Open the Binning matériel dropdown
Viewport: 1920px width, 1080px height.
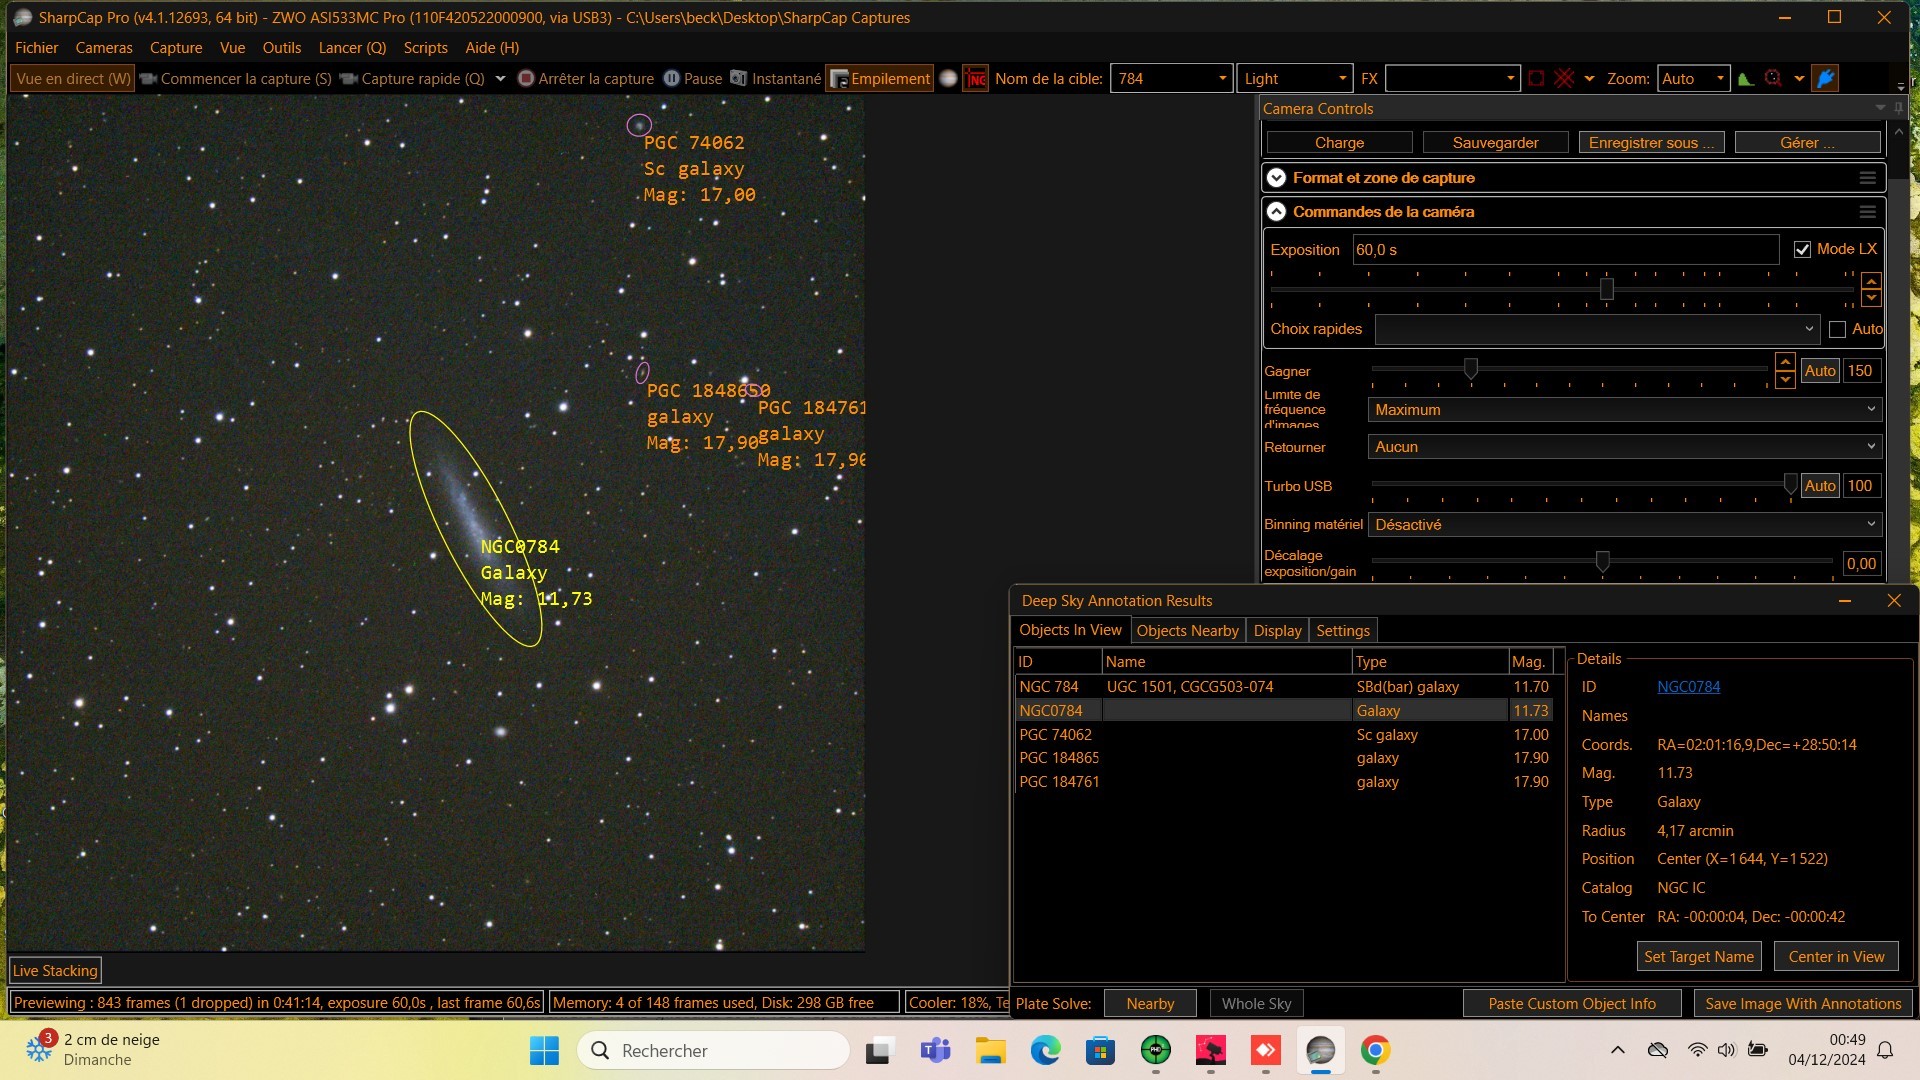click(1624, 525)
